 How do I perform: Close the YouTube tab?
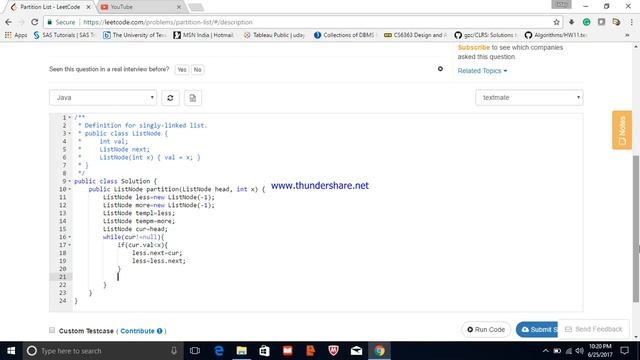pos(179,7)
